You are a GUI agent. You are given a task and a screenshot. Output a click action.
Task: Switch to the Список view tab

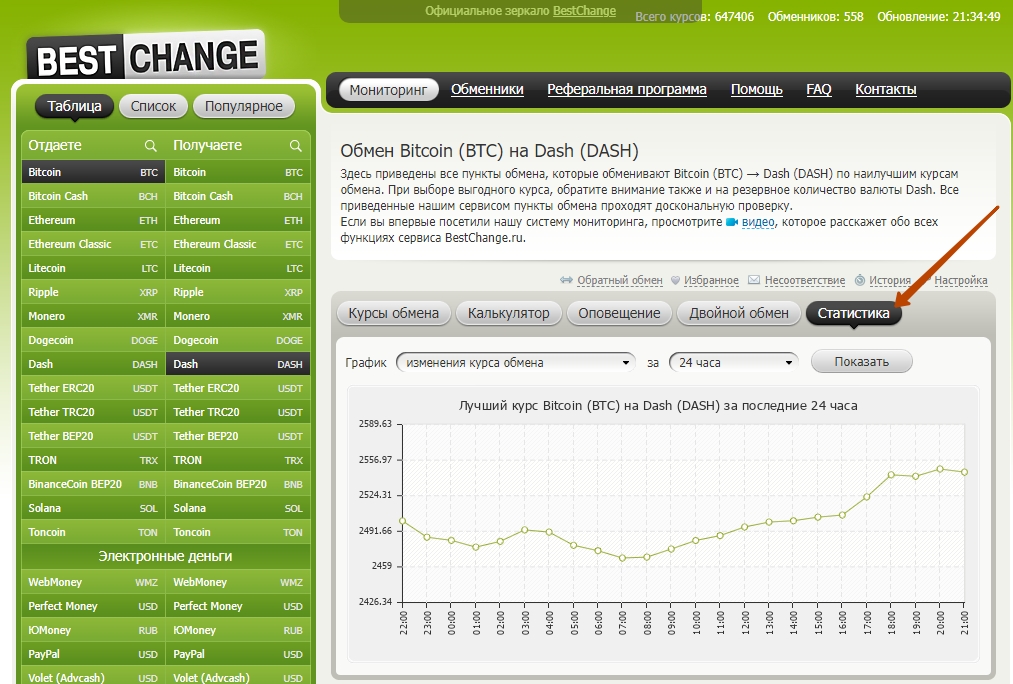coord(153,106)
